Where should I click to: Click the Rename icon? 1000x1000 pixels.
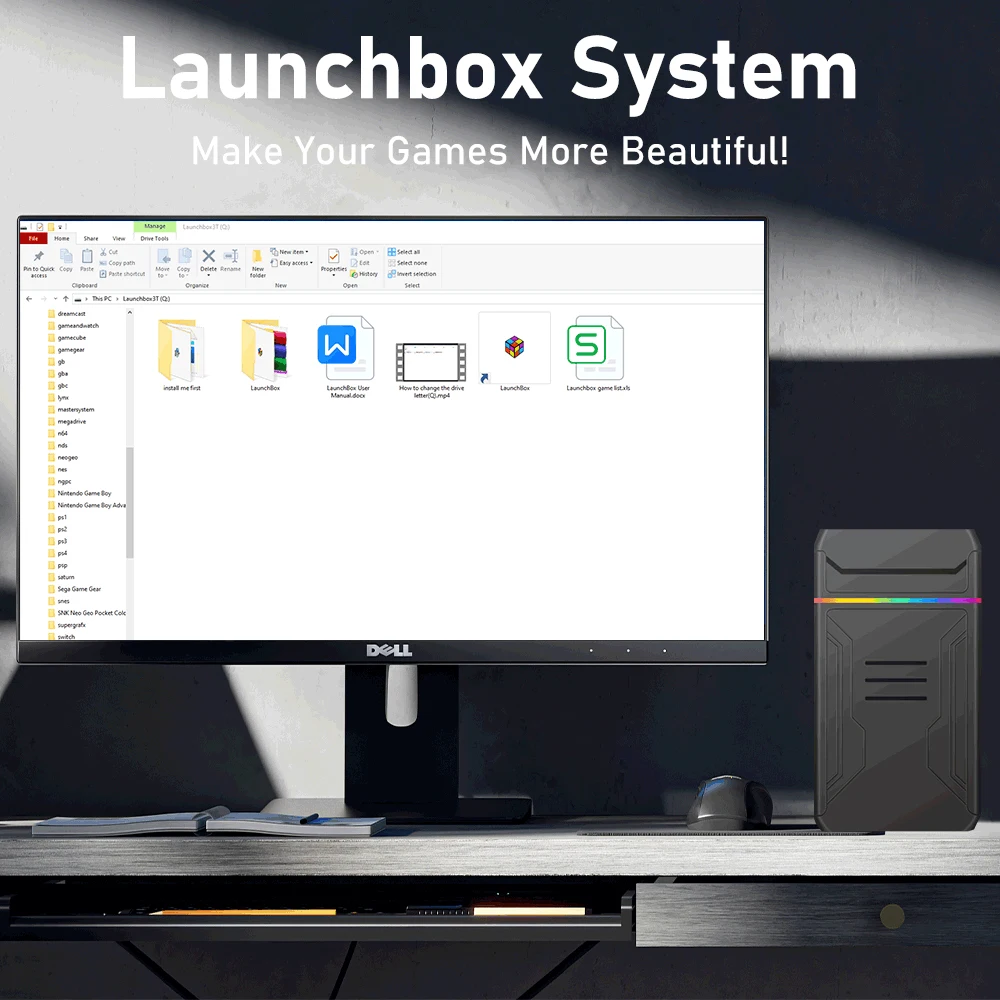pos(231,256)
